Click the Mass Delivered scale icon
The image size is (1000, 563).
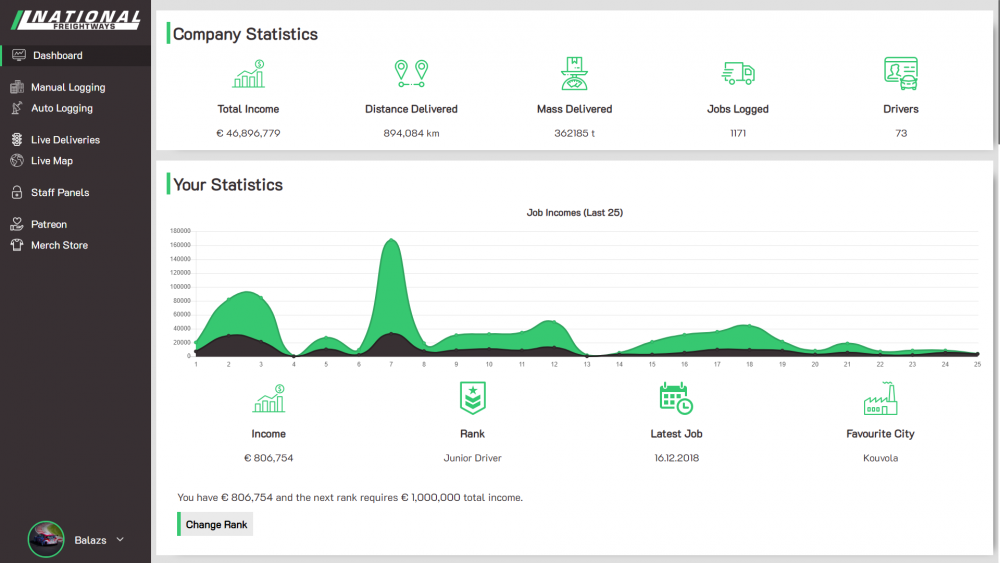pyautogui.click(x=574, y=74)
